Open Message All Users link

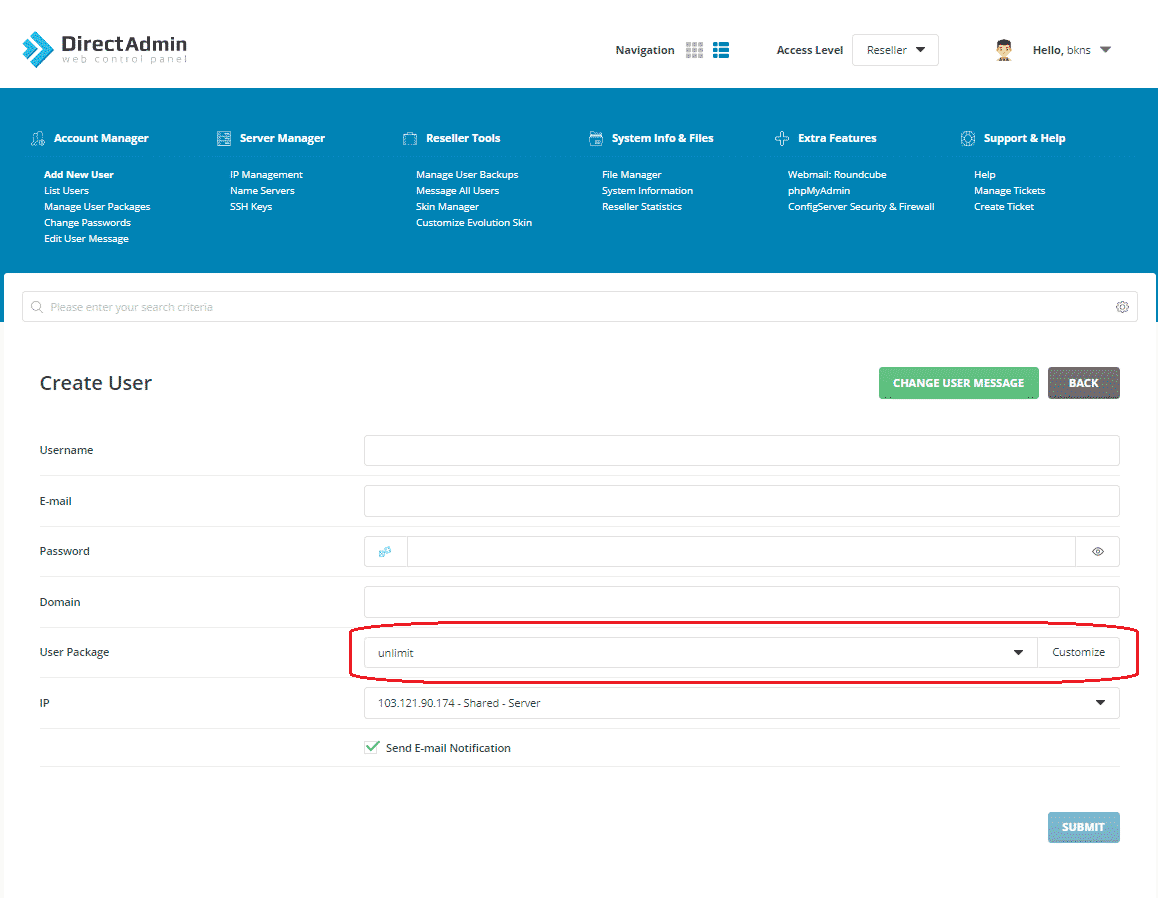point(457,190)
